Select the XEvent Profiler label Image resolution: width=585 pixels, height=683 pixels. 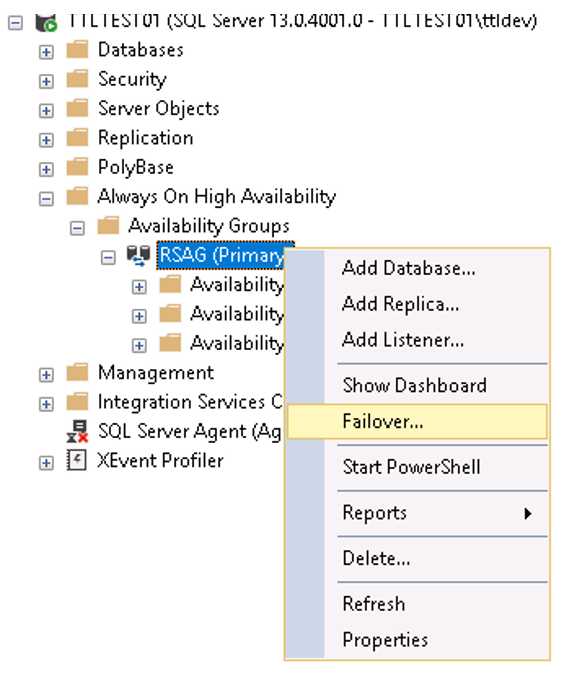tap(160, 460)
